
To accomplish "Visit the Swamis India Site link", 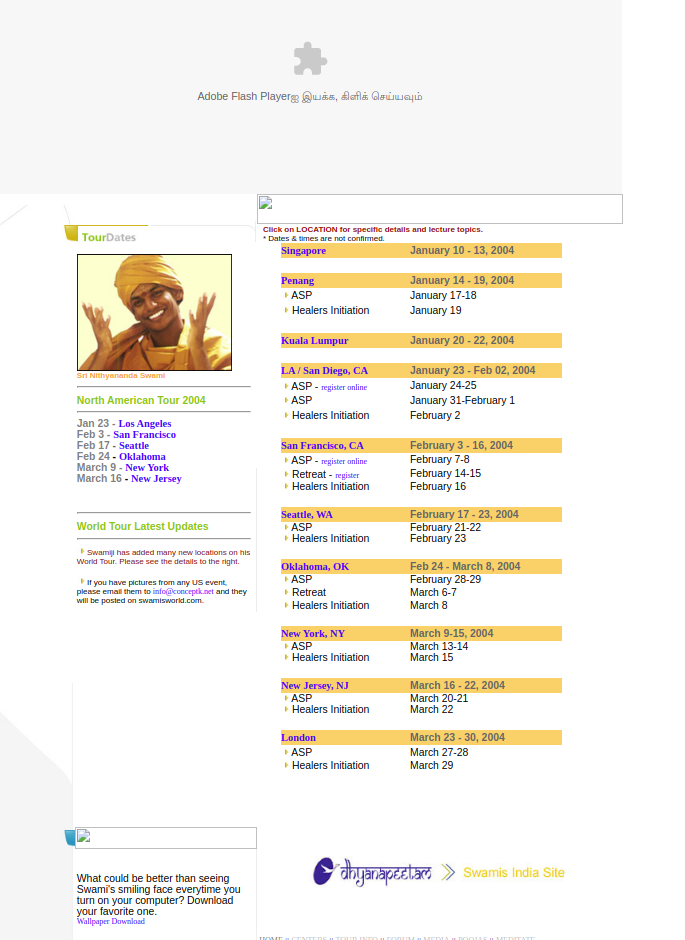I will click(x=514, y=872).
